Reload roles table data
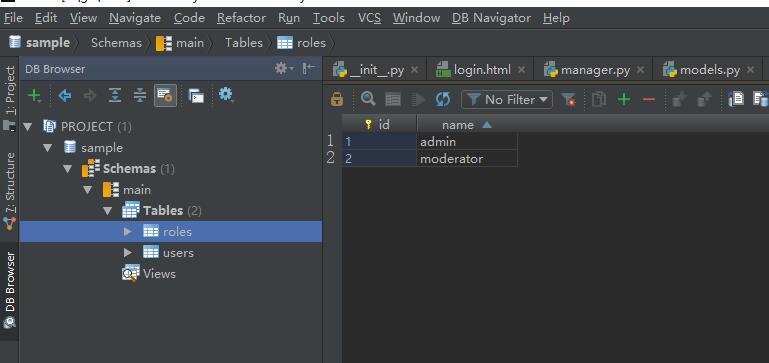The width and height of the screenshot is (769, 363). 443,100
